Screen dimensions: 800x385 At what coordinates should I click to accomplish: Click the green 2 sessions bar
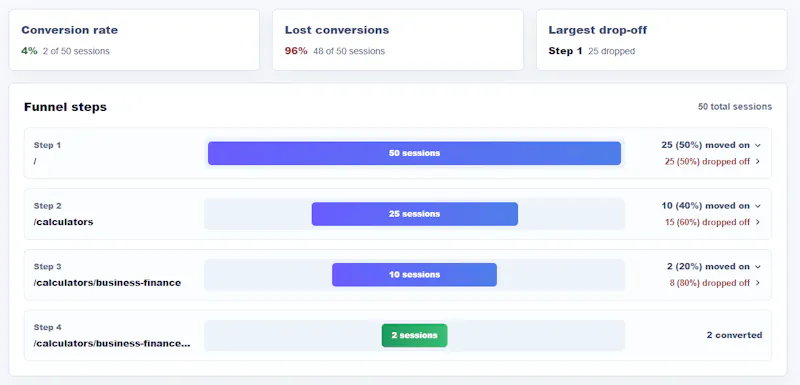pyautogui.click(x=414, y=335)
